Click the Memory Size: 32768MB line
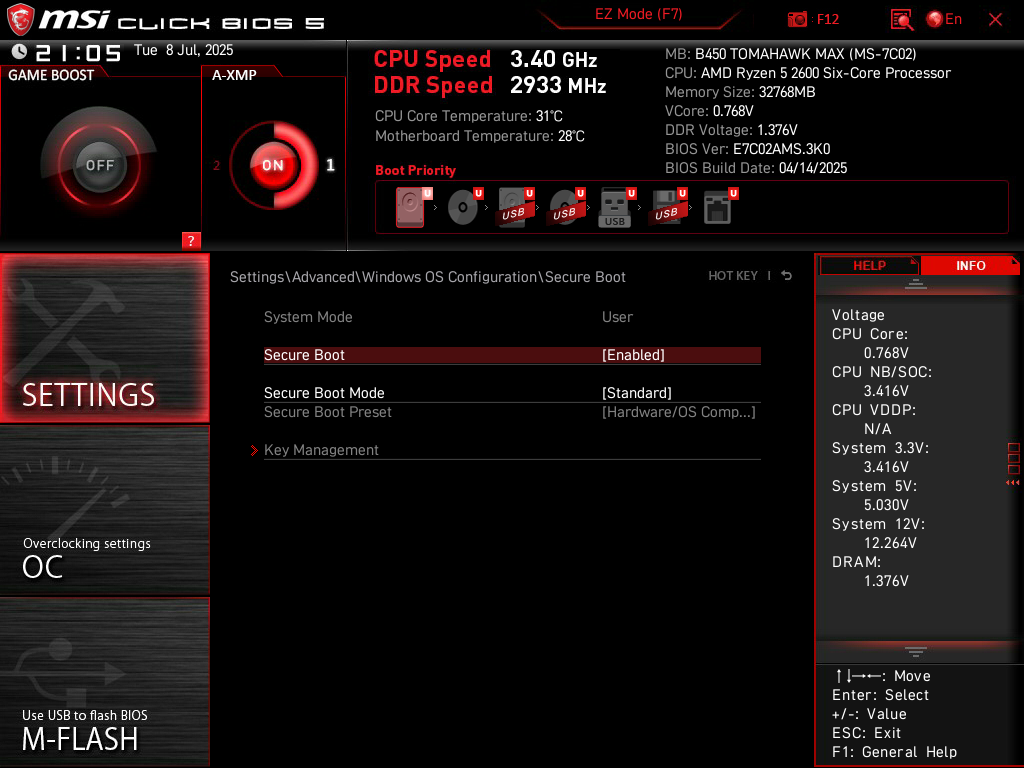The width and height of the screenshot is (1024, 768). point(740,92)
